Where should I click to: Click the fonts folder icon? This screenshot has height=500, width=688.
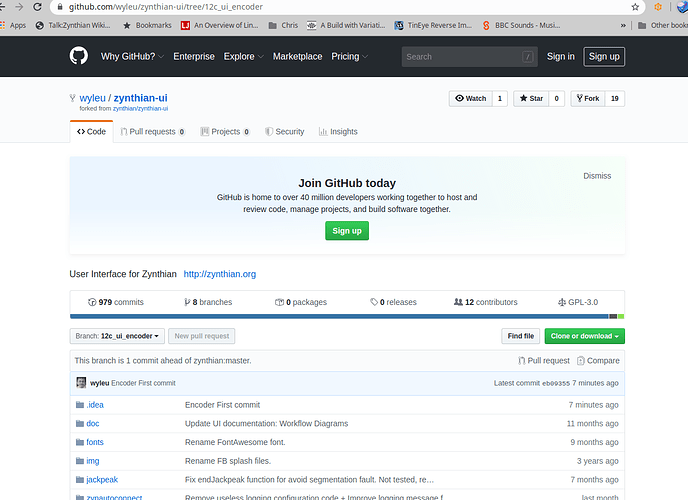(79, 442)
